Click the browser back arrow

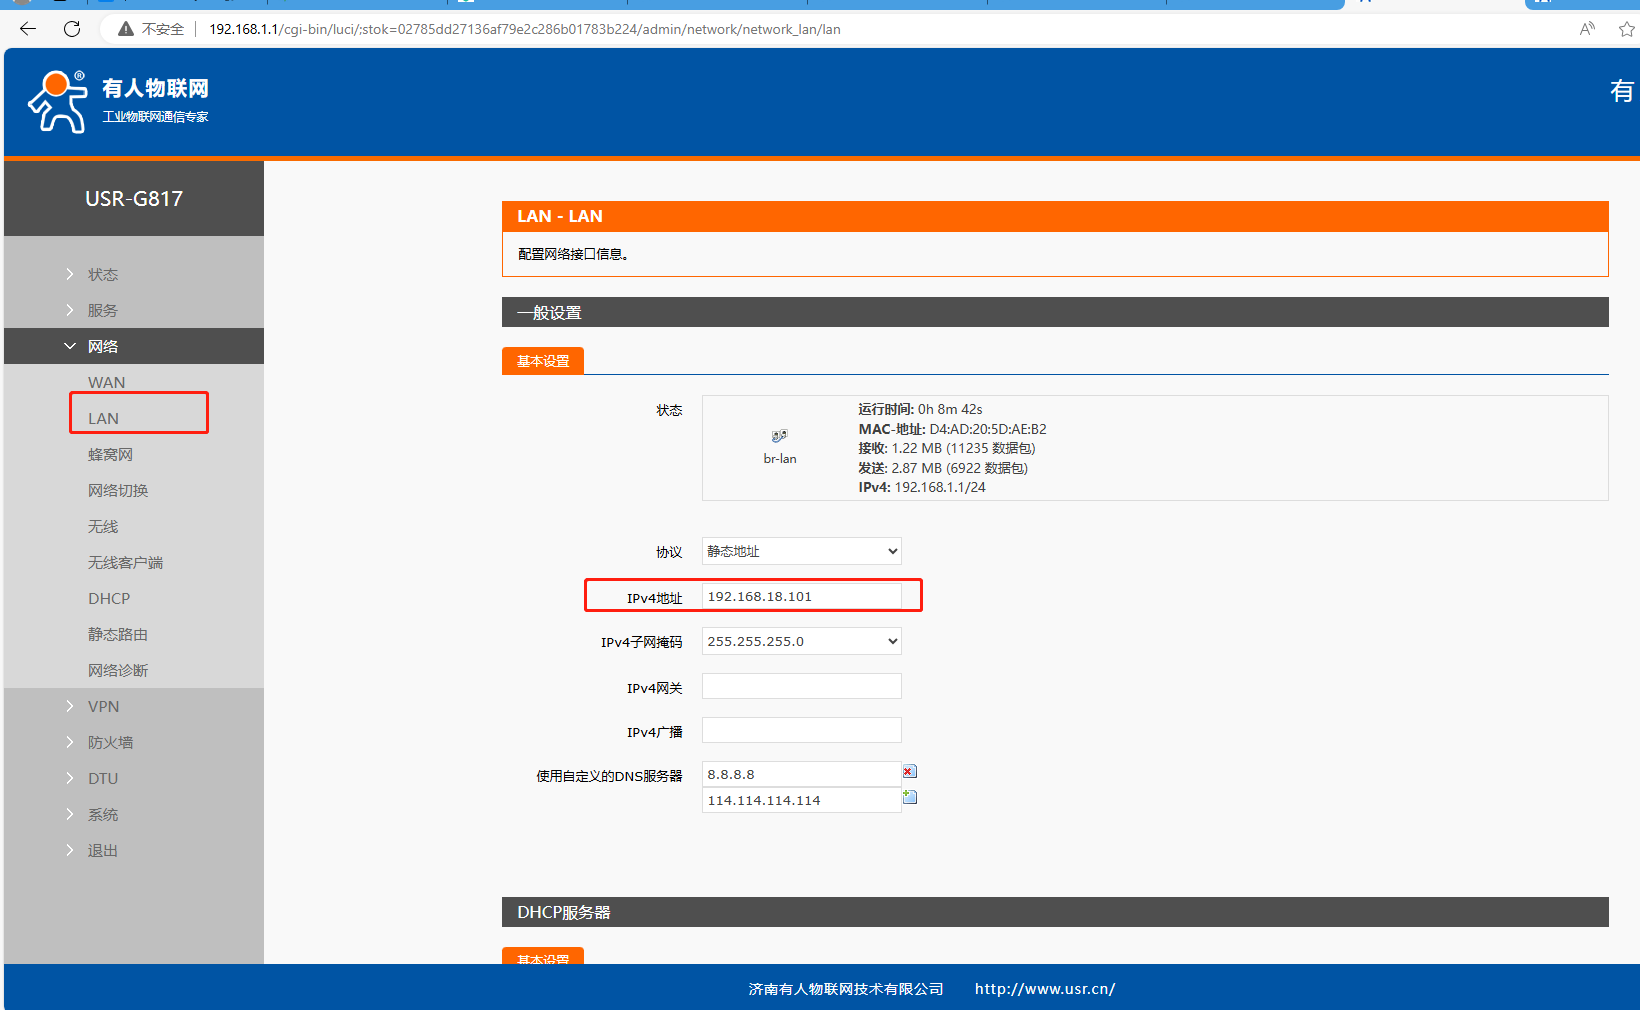coord(28,29)
